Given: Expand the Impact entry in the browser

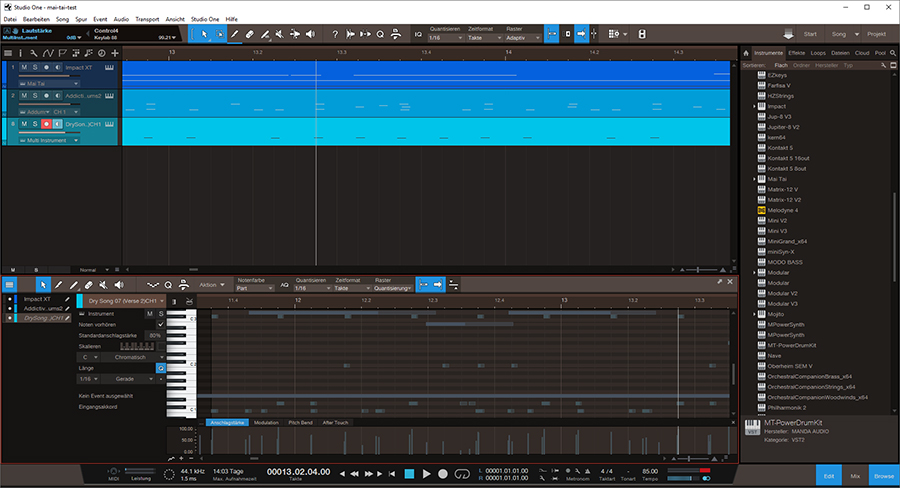Looking at the screenshot, I should tap(755, 107).
